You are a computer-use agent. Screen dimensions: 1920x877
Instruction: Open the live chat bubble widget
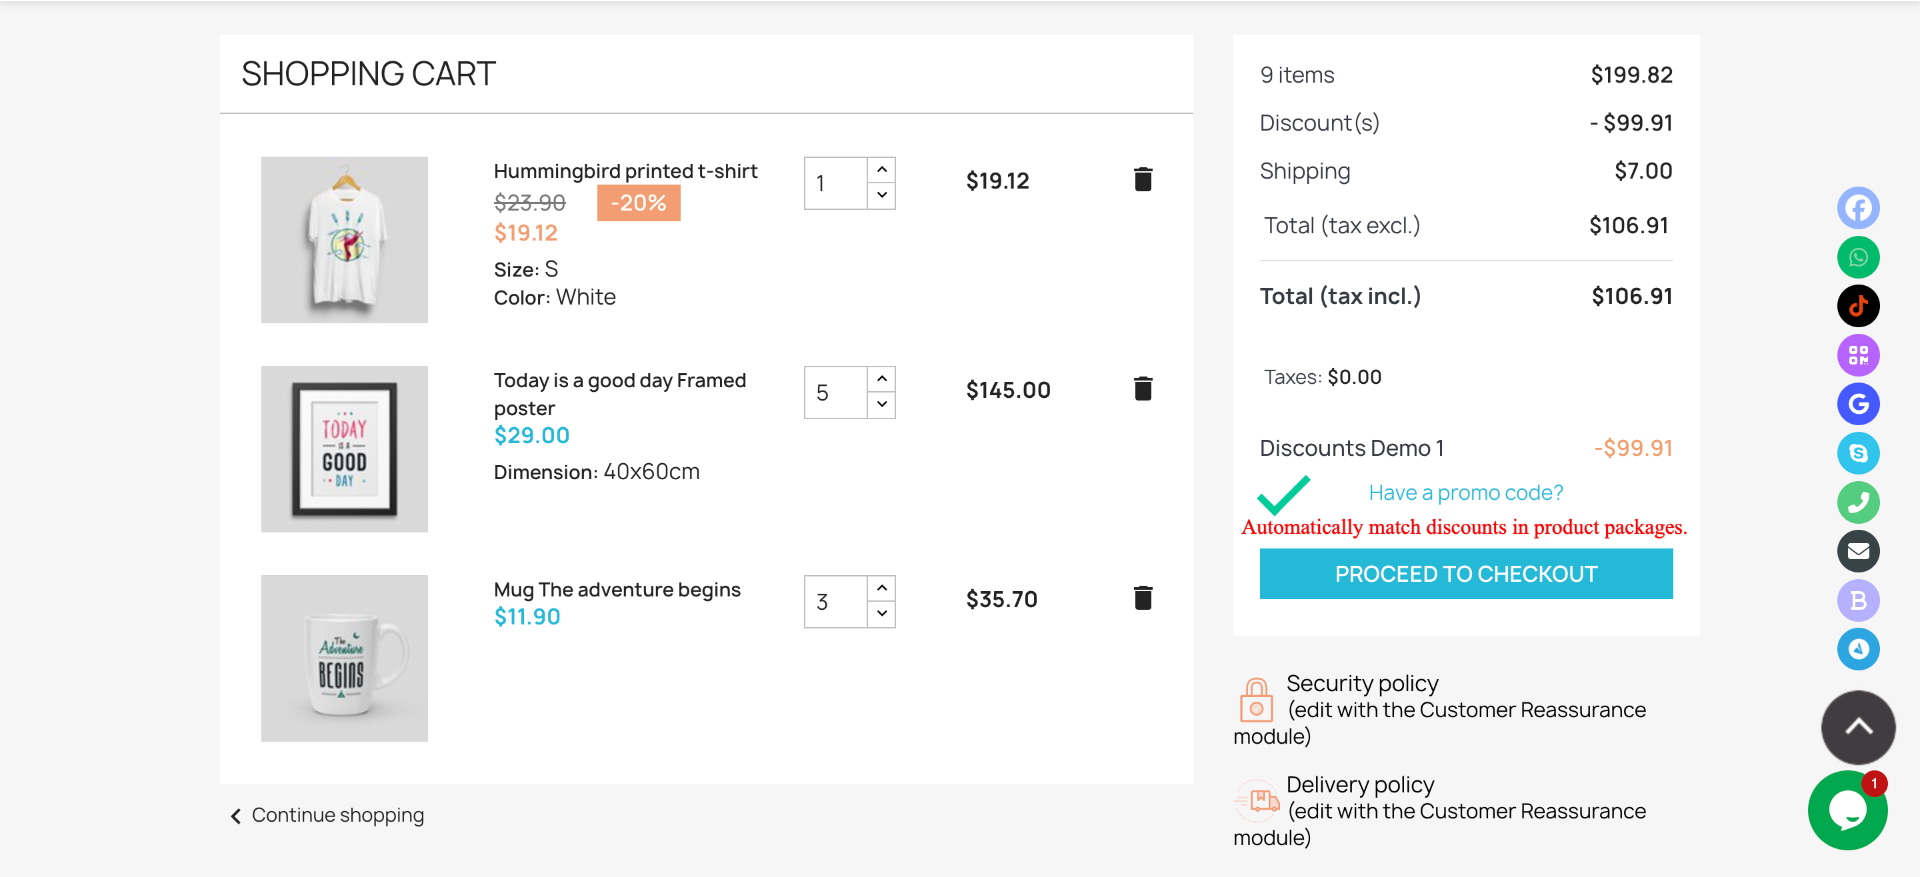point(1847,810)
